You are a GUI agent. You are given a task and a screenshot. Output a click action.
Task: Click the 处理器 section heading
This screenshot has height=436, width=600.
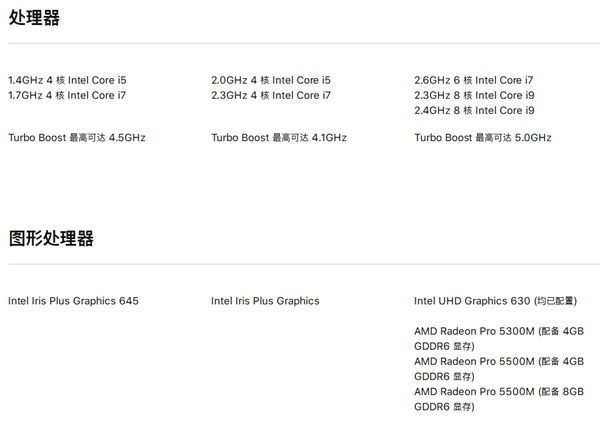coord(34,17)
